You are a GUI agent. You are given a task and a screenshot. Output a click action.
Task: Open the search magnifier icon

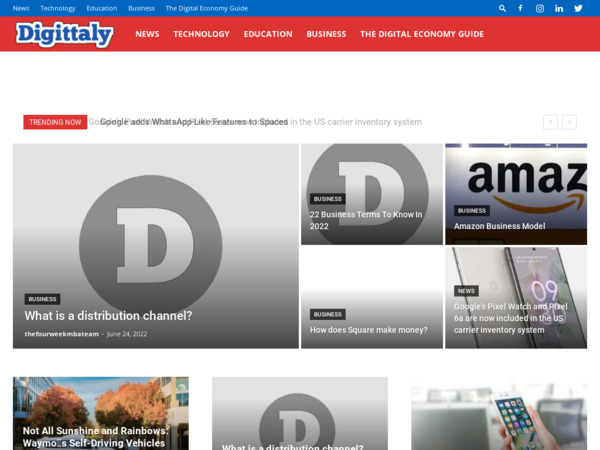502,8
